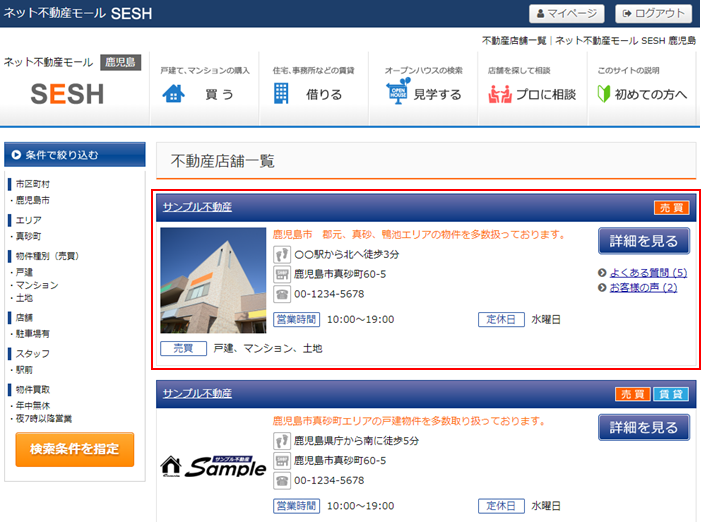Open マイページ from the header
The image size is (701, 522).
567,13
